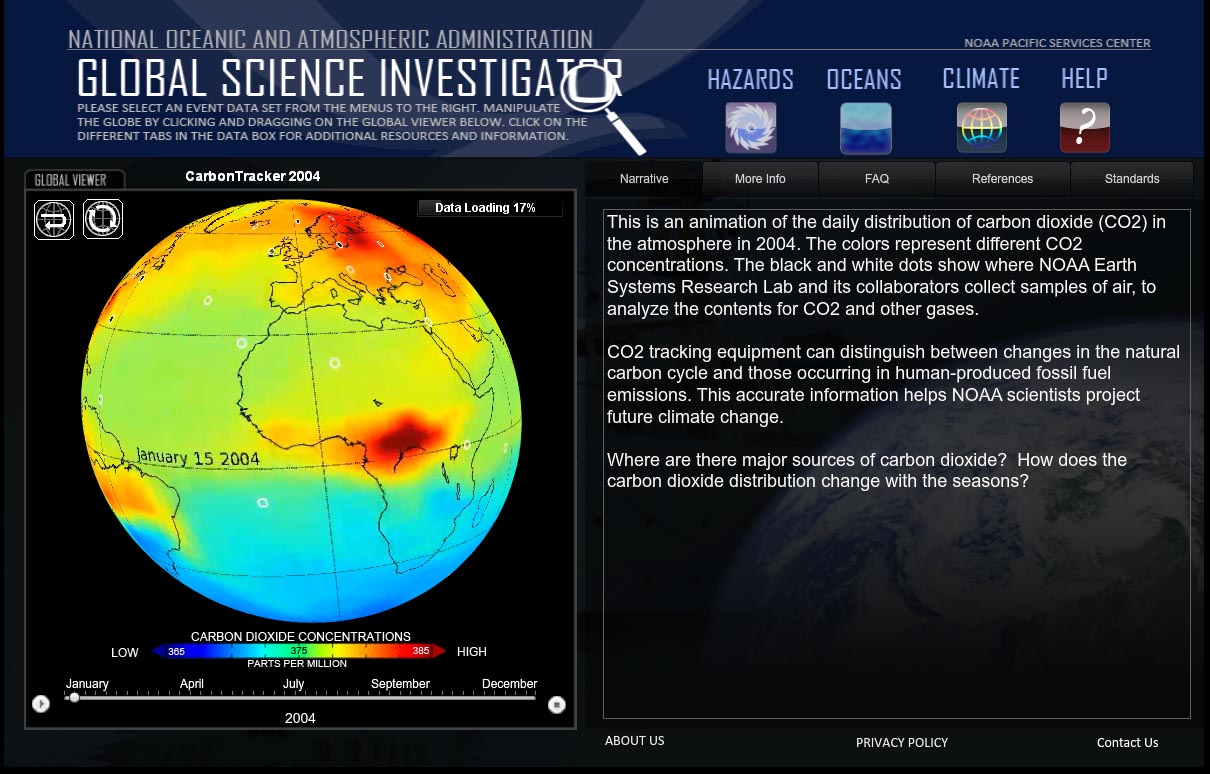Click the LOW label of the legend
The image size is (1210, 774).
[125, 652]
